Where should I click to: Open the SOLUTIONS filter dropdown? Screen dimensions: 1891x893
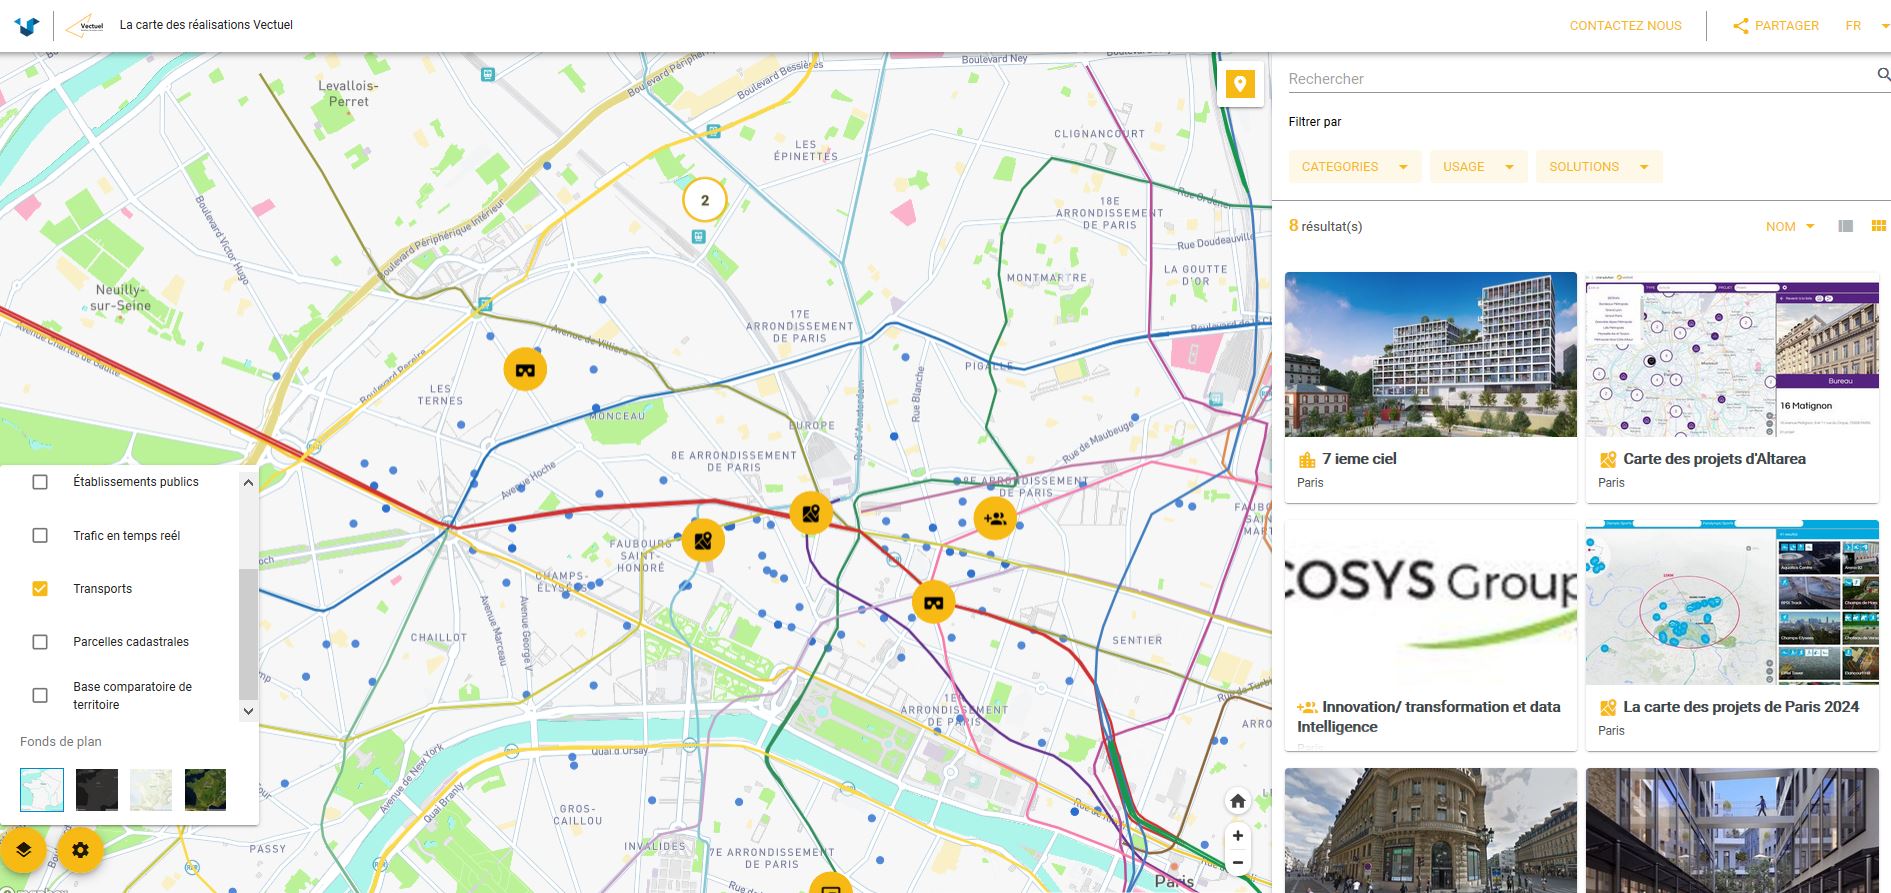1599,167
